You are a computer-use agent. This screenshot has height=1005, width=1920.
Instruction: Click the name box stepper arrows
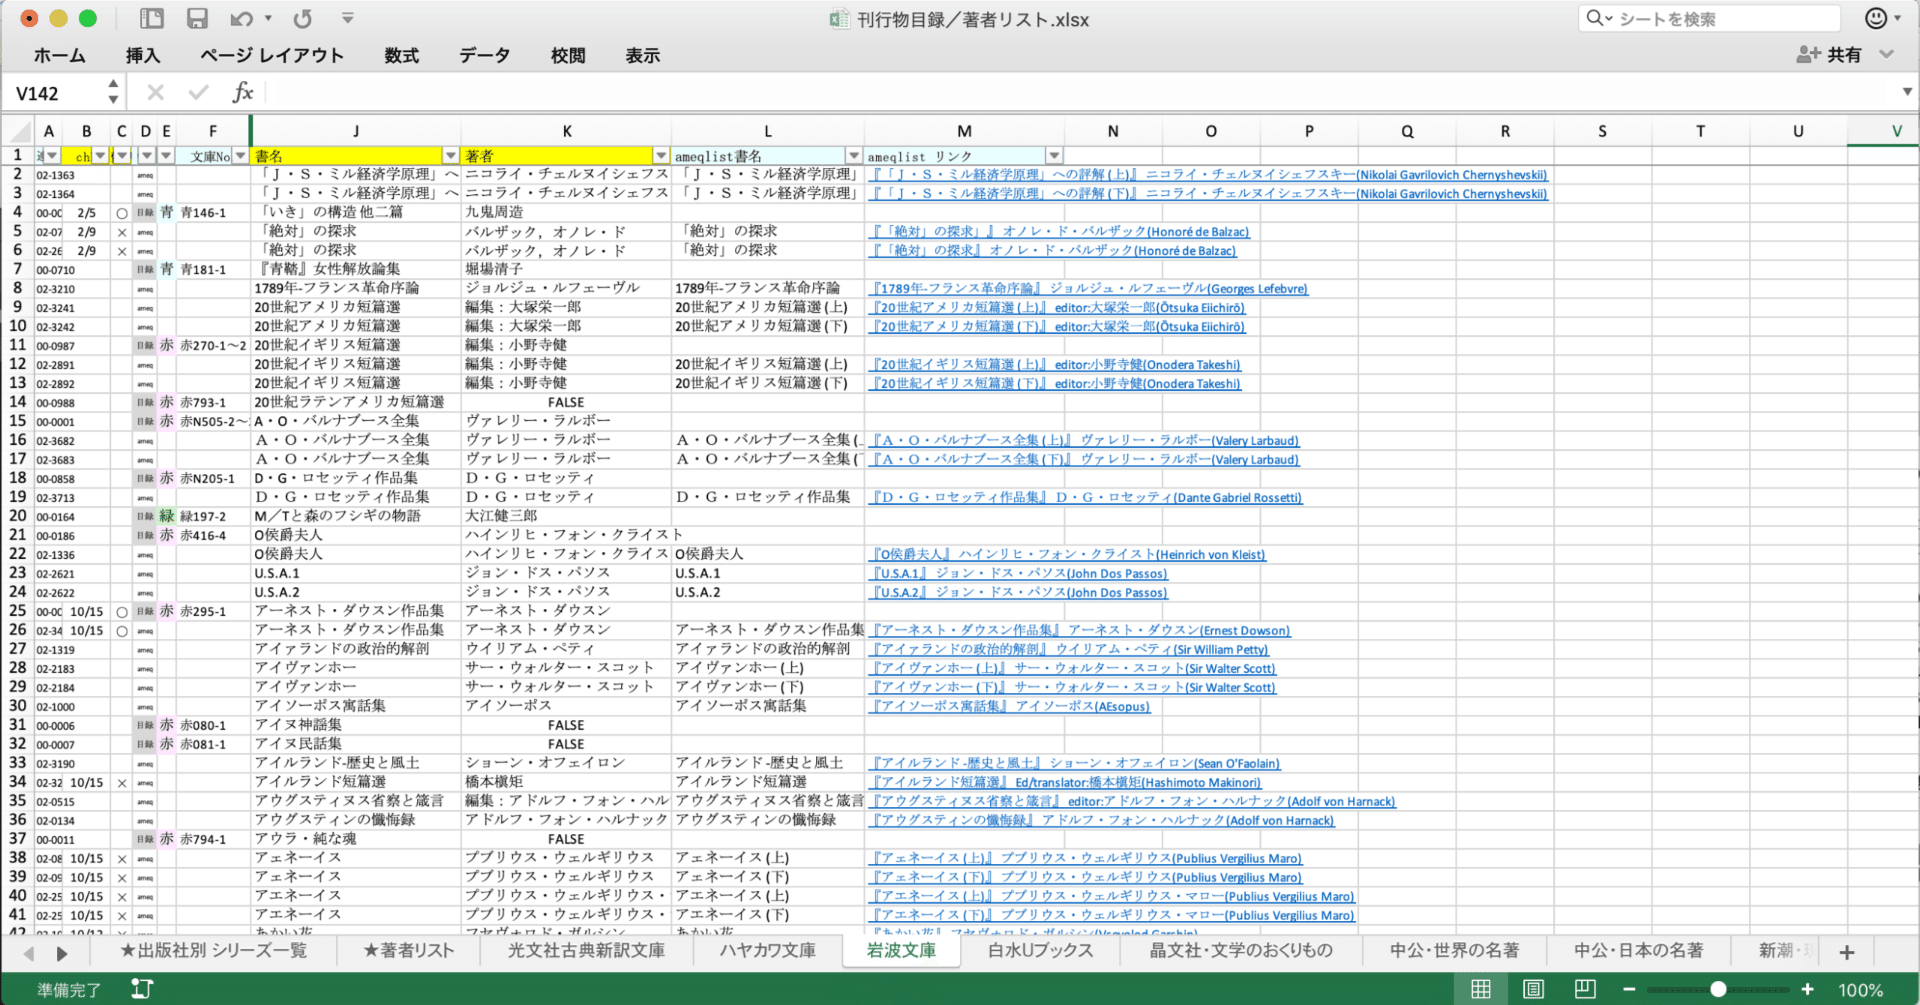coord(113,92)
